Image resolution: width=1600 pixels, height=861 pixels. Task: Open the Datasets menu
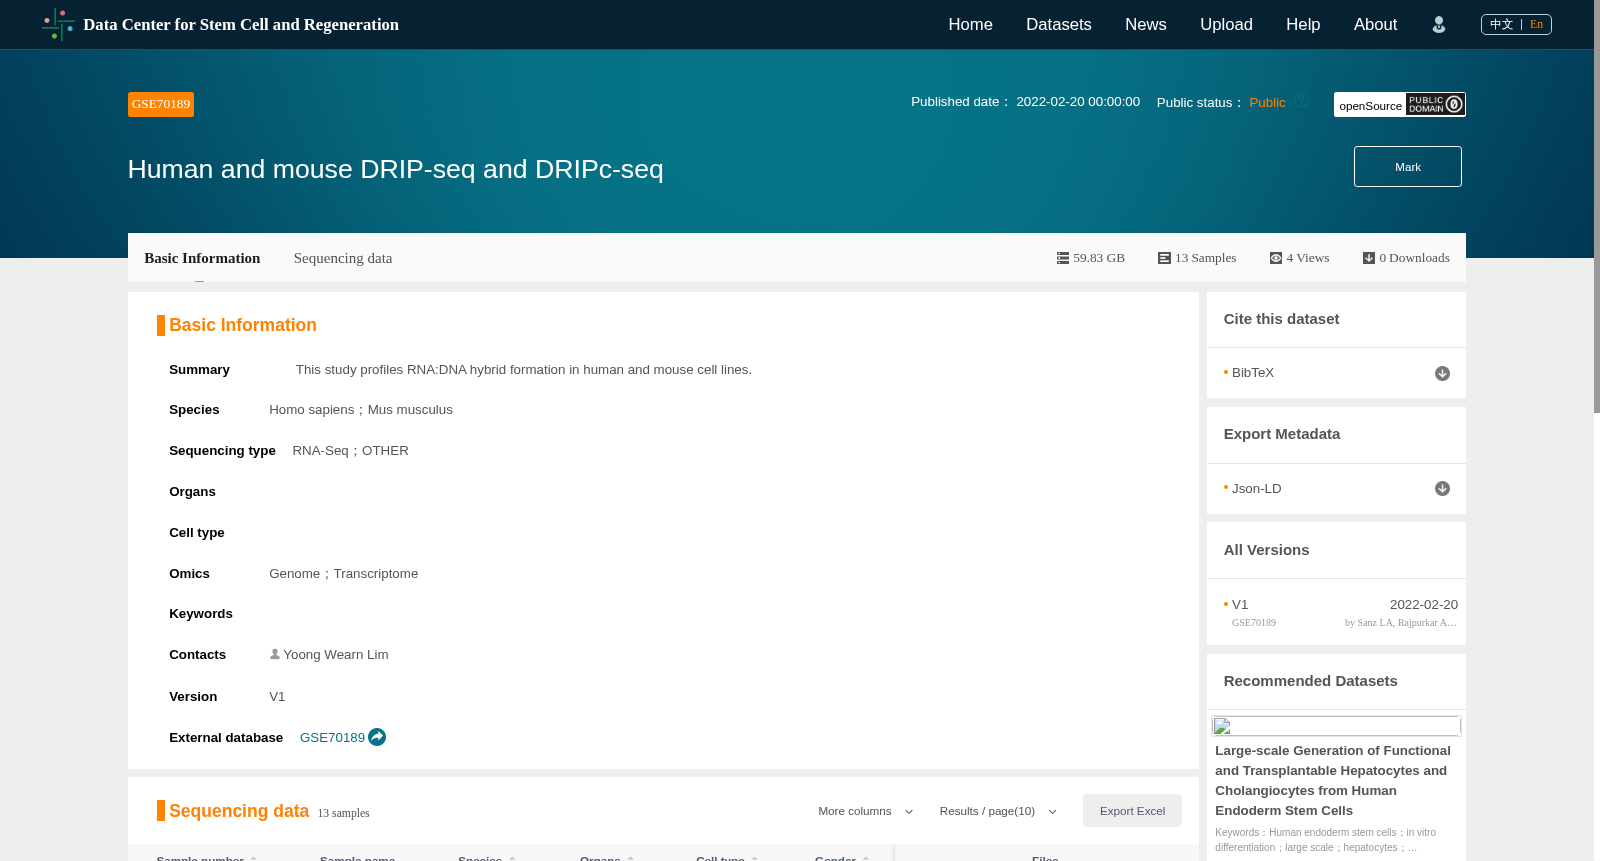(1058, 25)
